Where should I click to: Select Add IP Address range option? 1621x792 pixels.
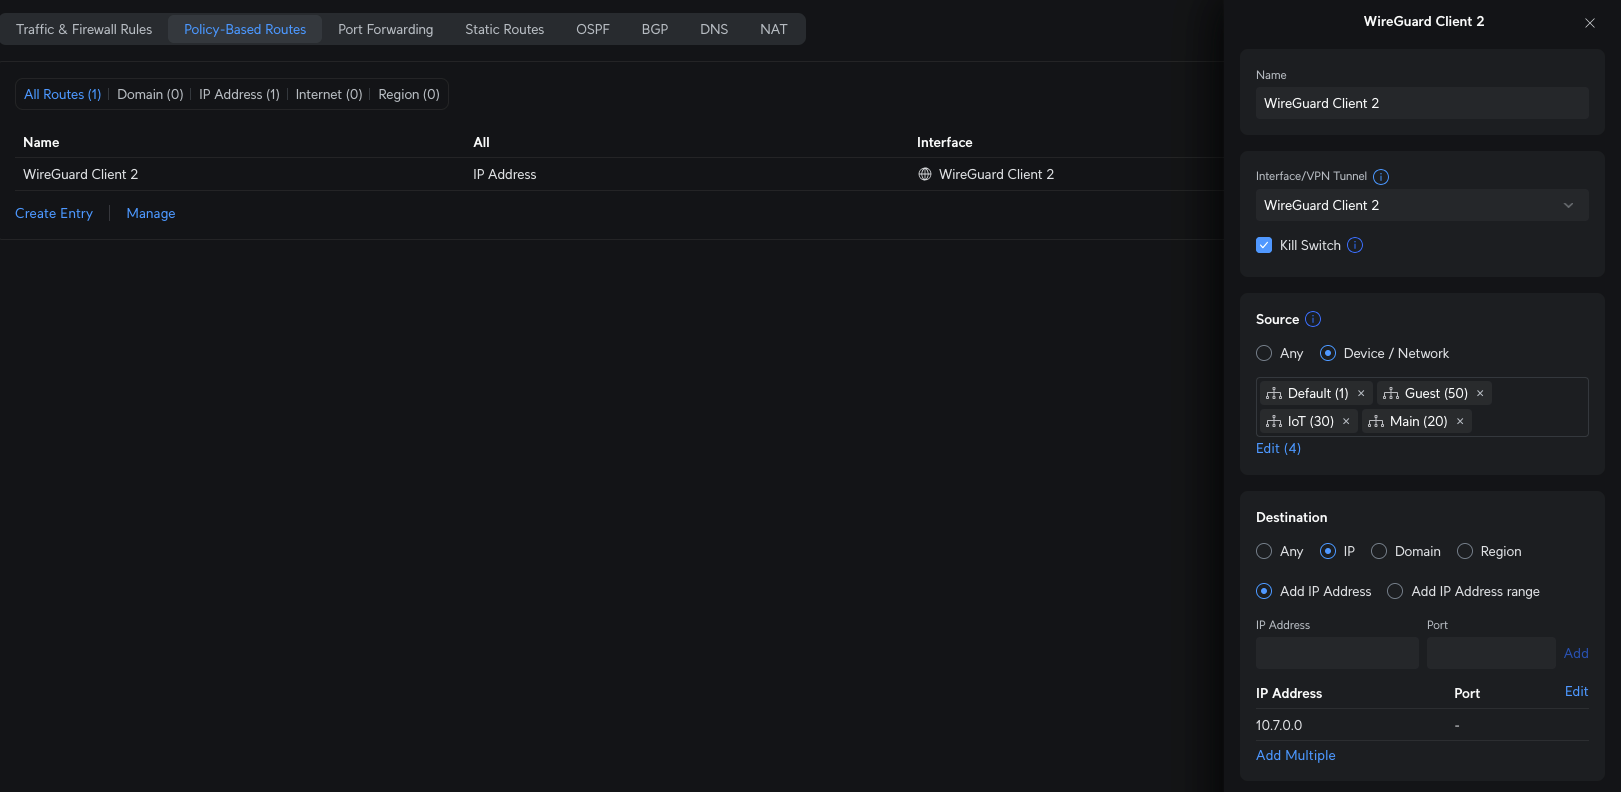point(1395,591)
